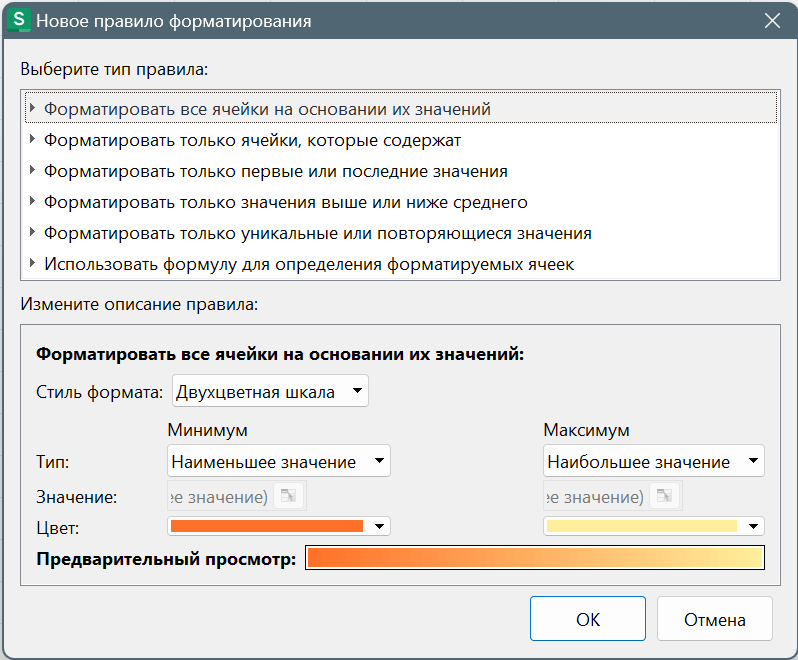The height and width of the screenshot is (660, 798).
Task: Select rule «Форматировать только ячейки, которые содержат»
Action: (x=252, y=140)
